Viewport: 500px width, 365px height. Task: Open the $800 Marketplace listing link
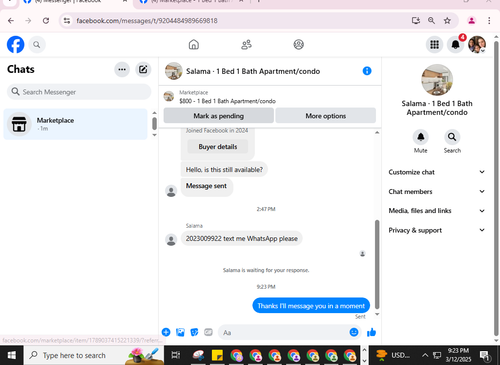(x=227, y=101)
